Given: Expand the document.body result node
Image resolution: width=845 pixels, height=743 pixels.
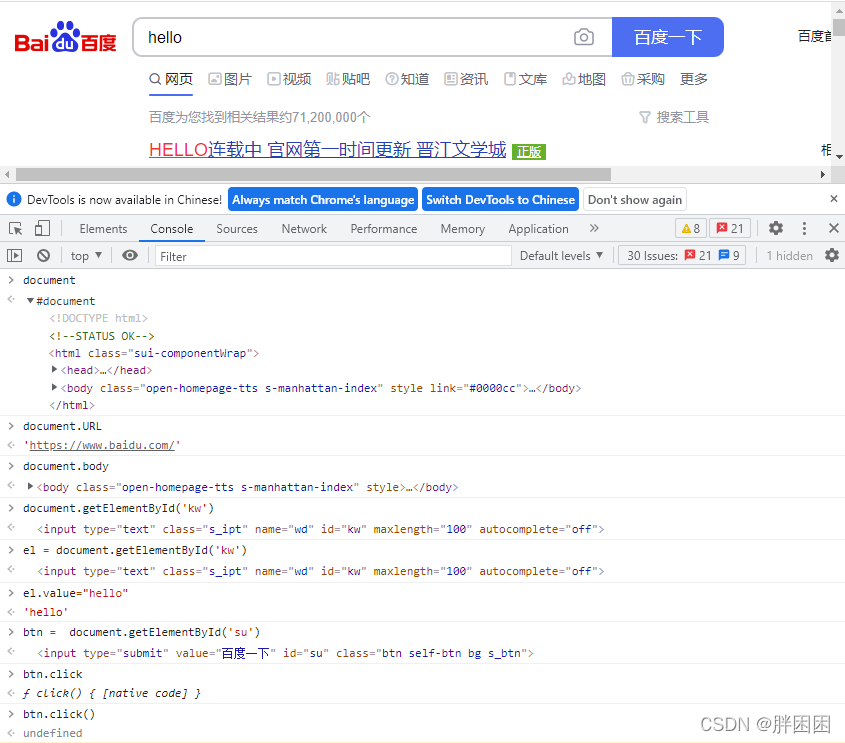Looking at the screenshot, I should [x=31, y=487].
